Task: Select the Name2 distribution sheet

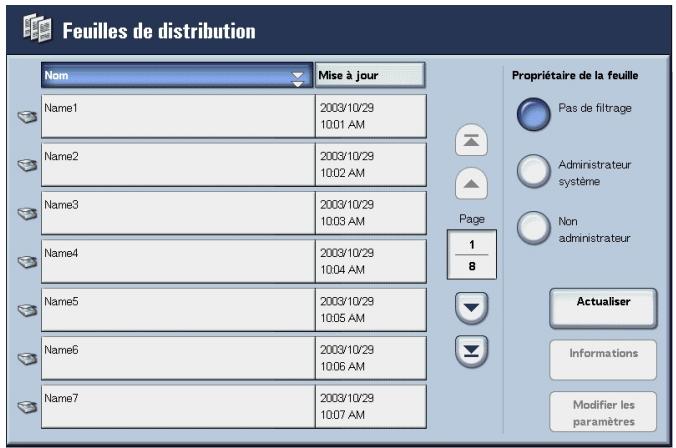Action: 178,165
